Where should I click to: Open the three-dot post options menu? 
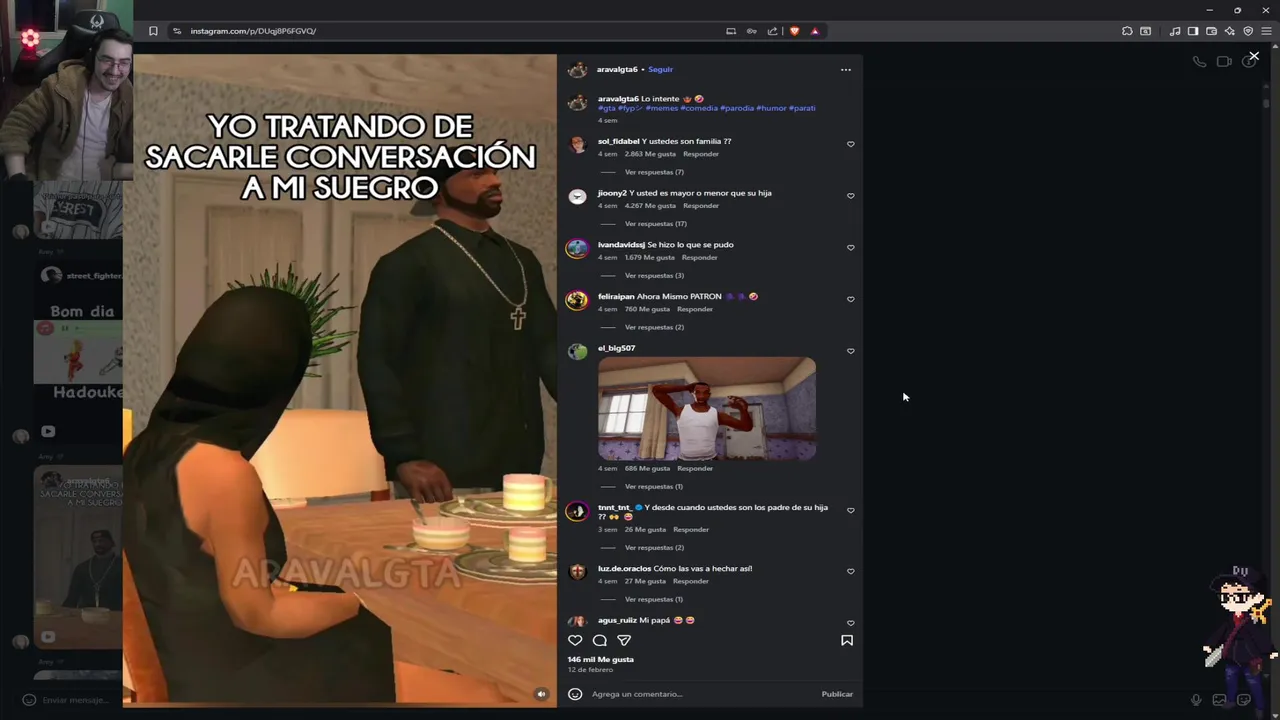(x=846, y=70)
